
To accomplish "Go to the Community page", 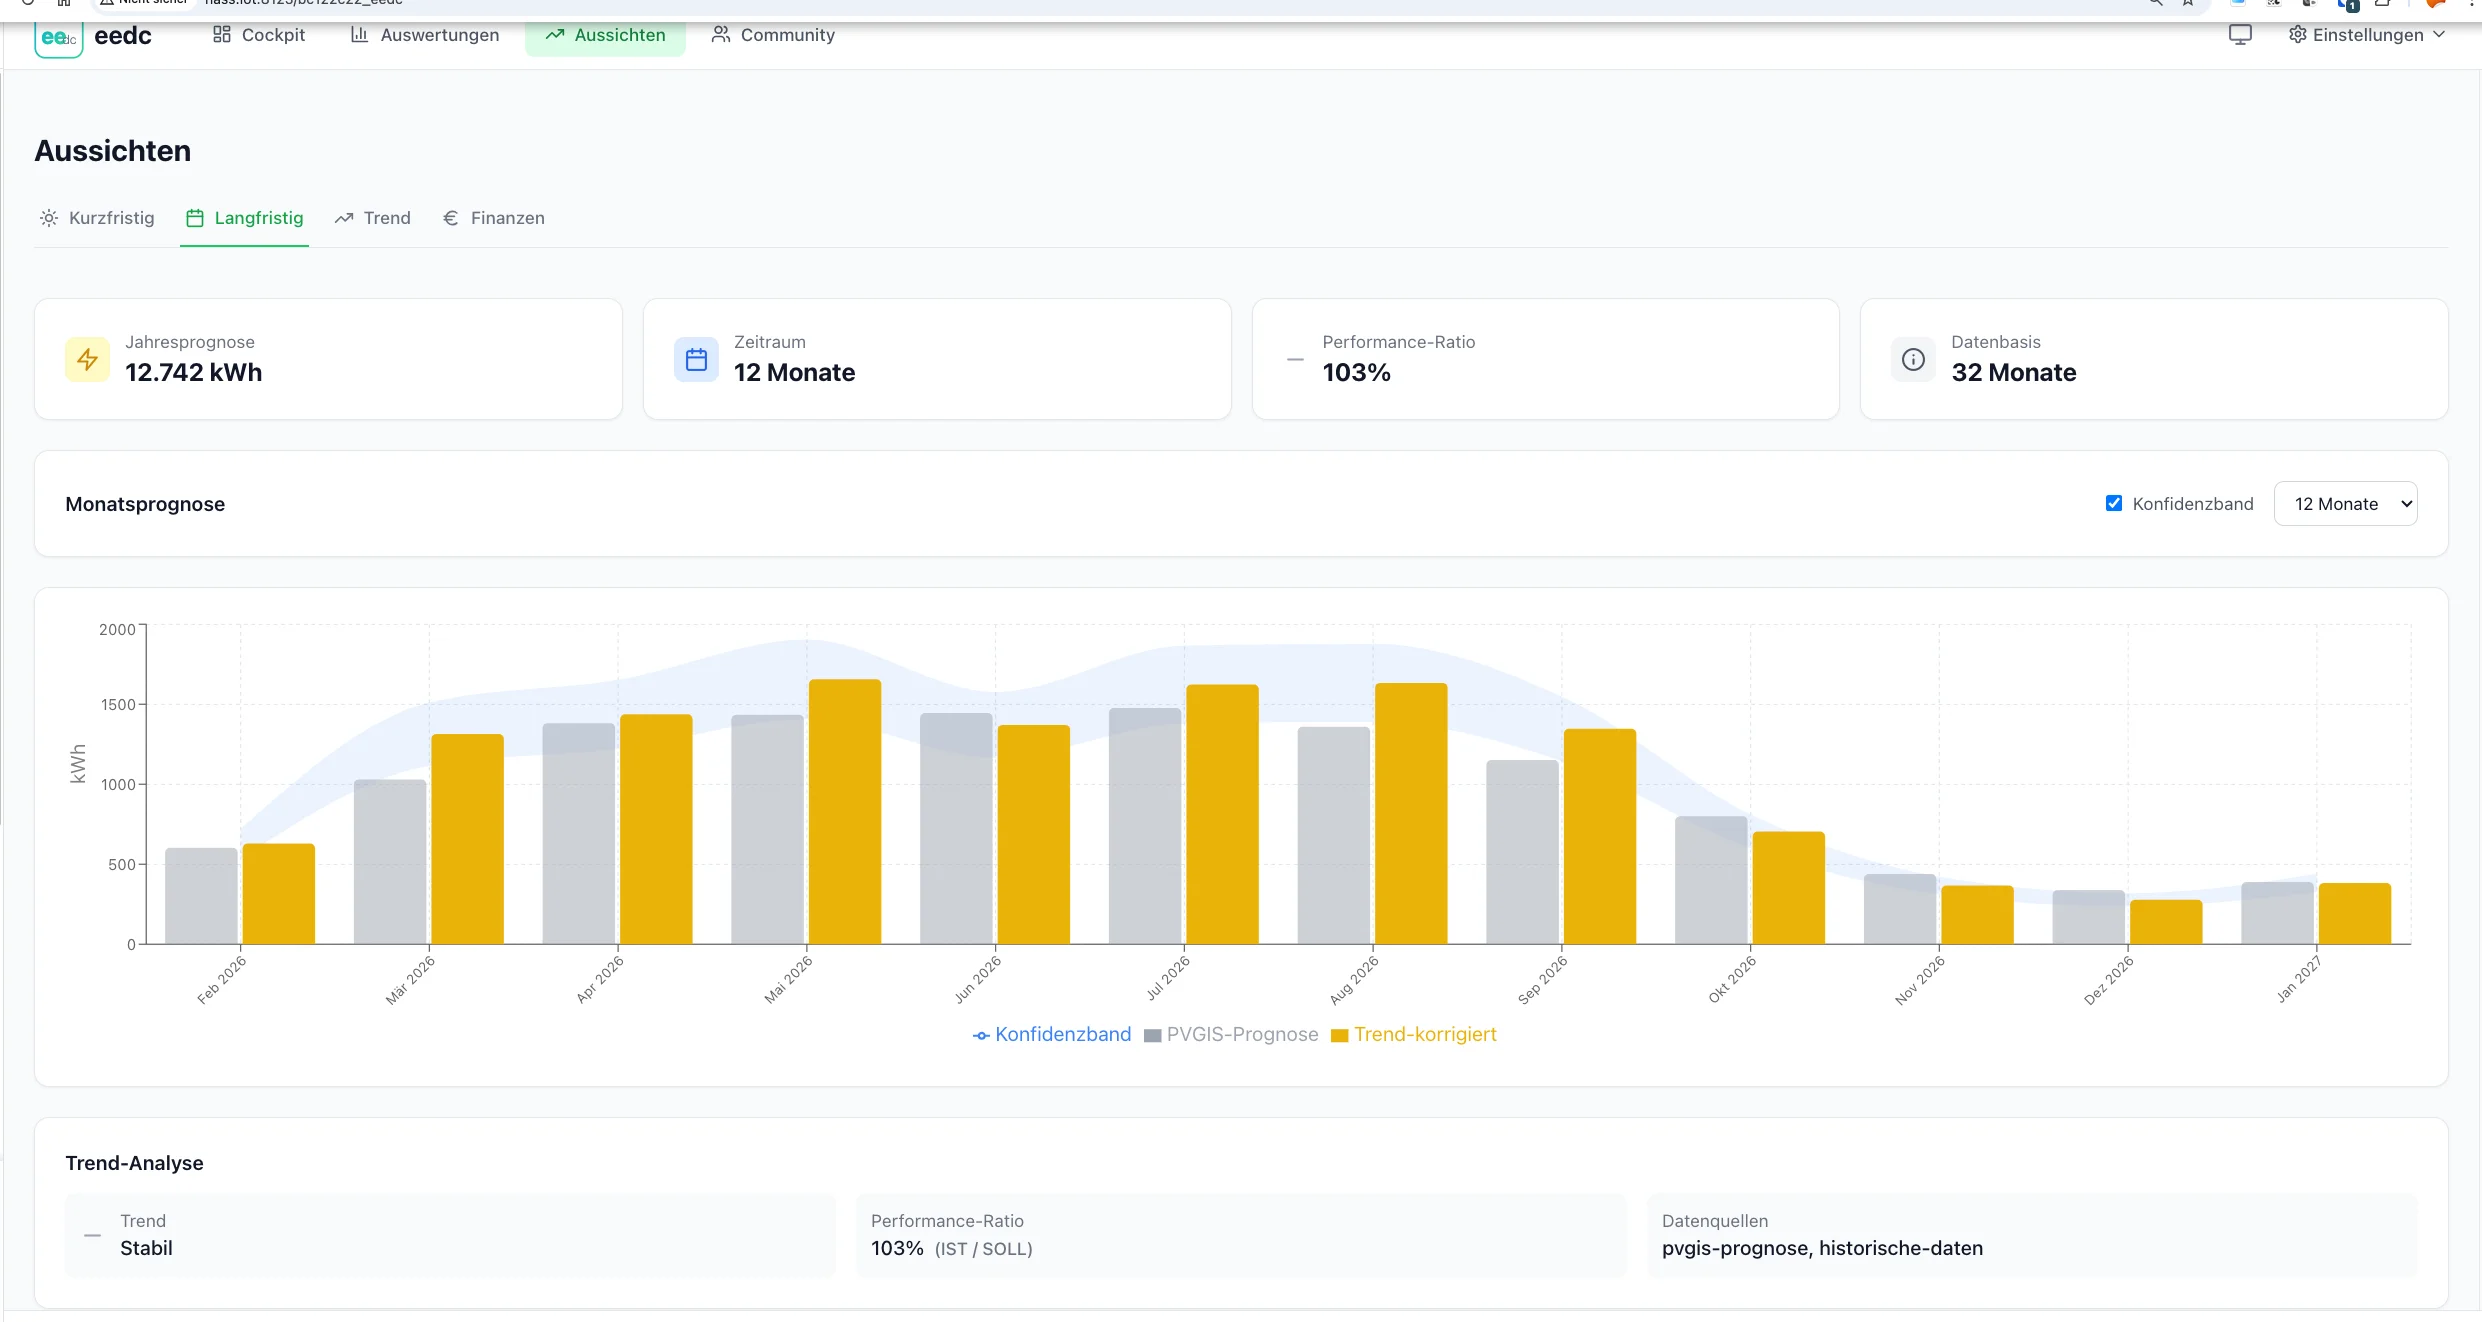I will [x=773, y=35].
